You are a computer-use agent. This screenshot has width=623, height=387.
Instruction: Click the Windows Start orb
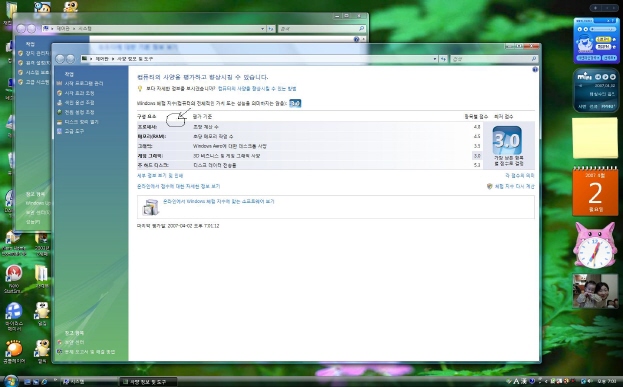point(11,381)
